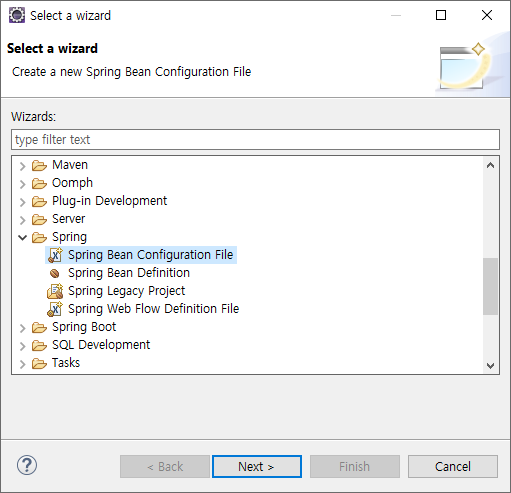Click the SQL Development folder icon
Screen dimensions: 511x493
(x=39, y=345)
